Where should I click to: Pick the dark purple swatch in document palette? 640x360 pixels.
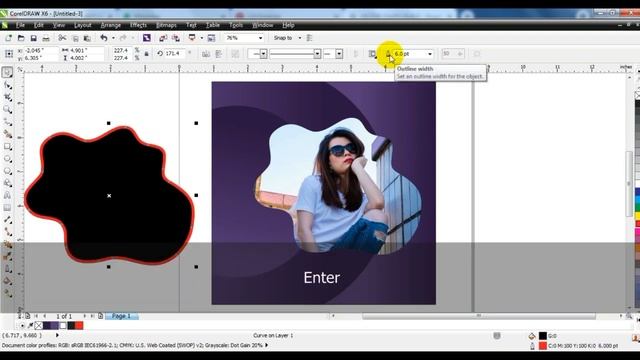[47, 325]
